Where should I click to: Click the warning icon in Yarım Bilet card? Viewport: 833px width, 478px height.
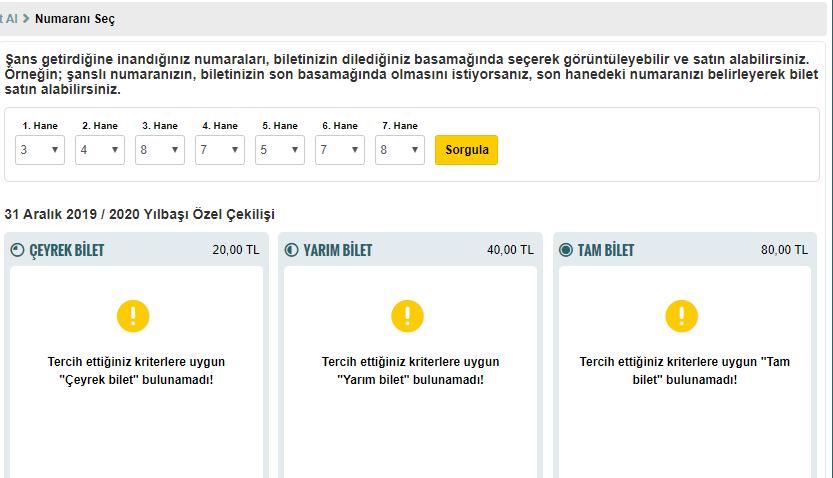click(407, 316)
